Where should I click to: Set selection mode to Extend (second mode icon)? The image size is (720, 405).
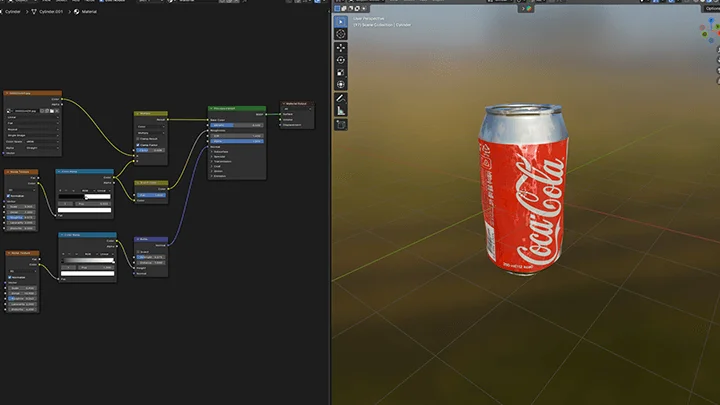tap(344, 8)
